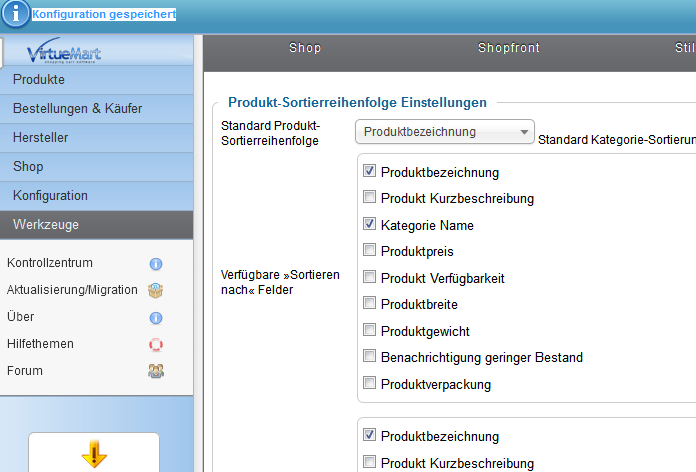The width and height of the screenshot is (696, 472).
Task: Click the yellow download arrow icon
Action: point(94,455)
